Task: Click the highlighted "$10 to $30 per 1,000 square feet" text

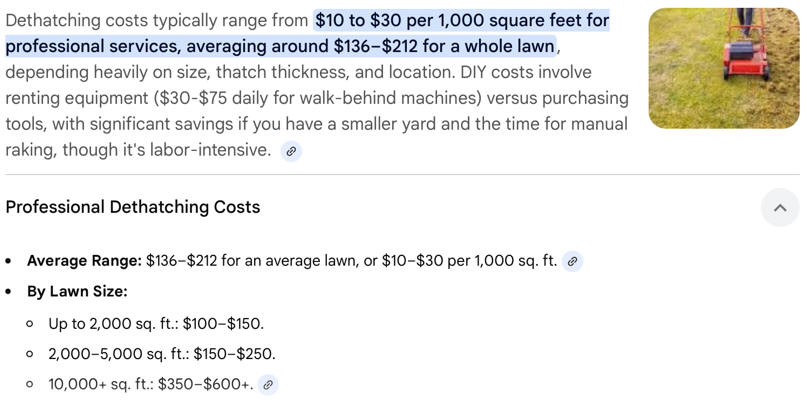Action: pyautogui.click(x=462, y=21)
